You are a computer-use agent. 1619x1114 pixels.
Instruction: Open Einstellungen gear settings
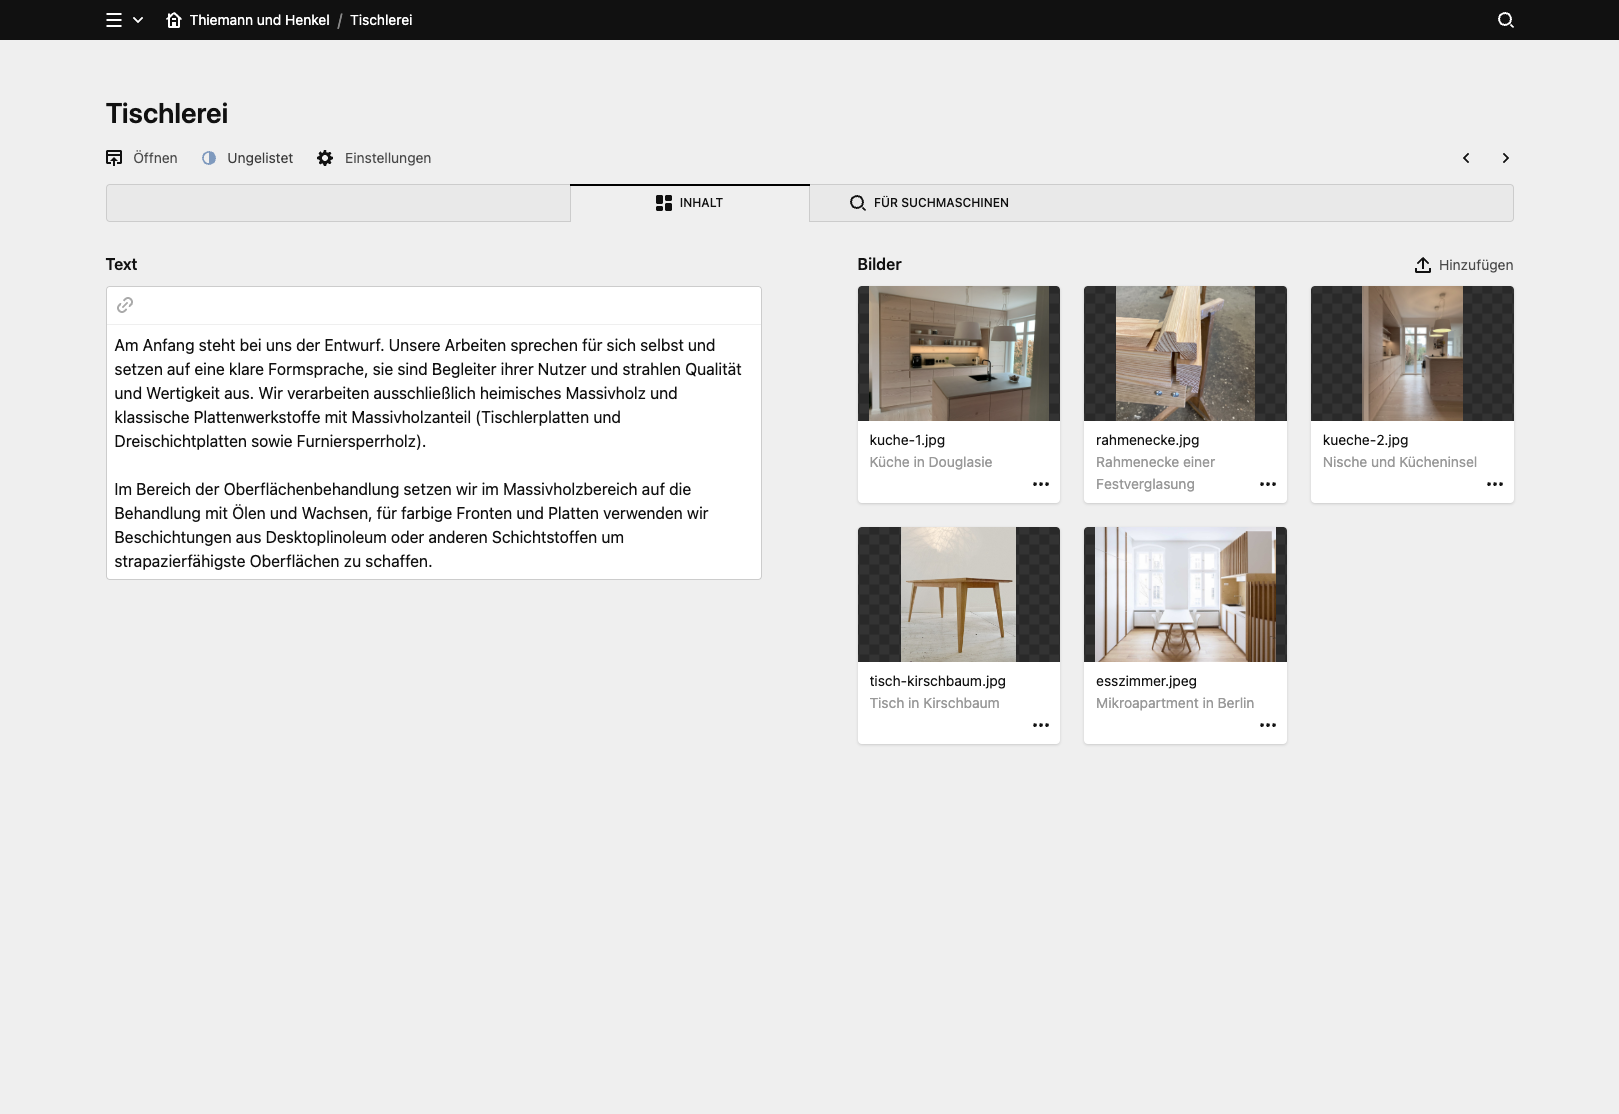coord(374,158)
